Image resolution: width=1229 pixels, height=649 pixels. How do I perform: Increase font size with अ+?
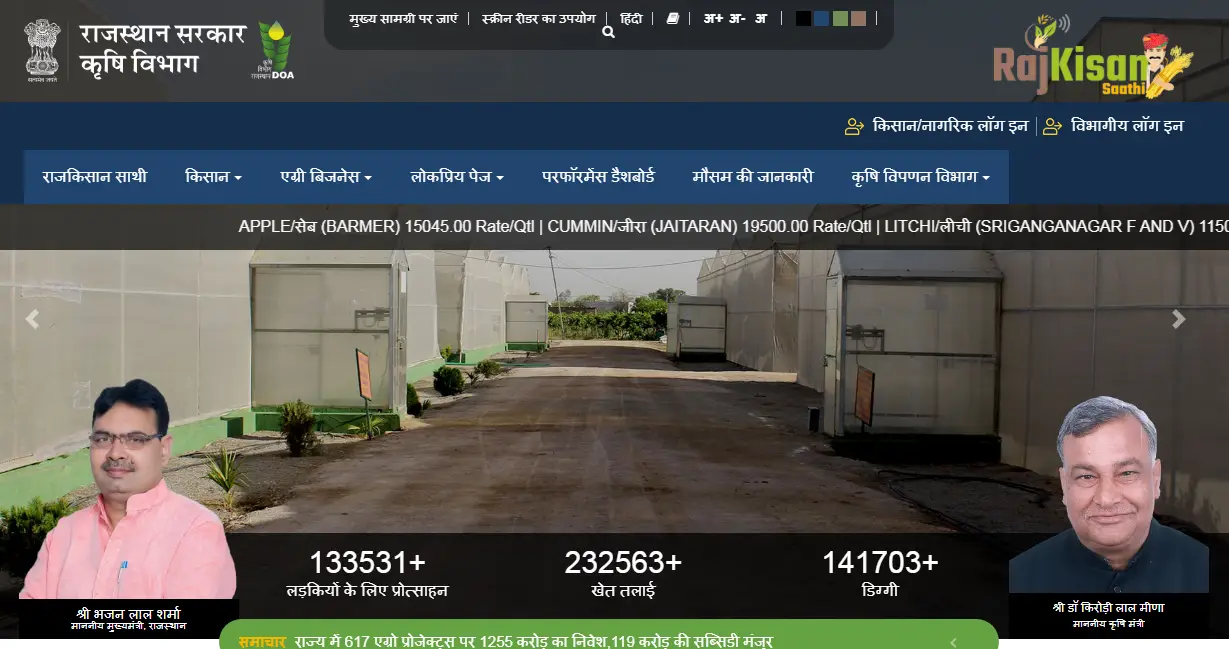tap(712, 18)
